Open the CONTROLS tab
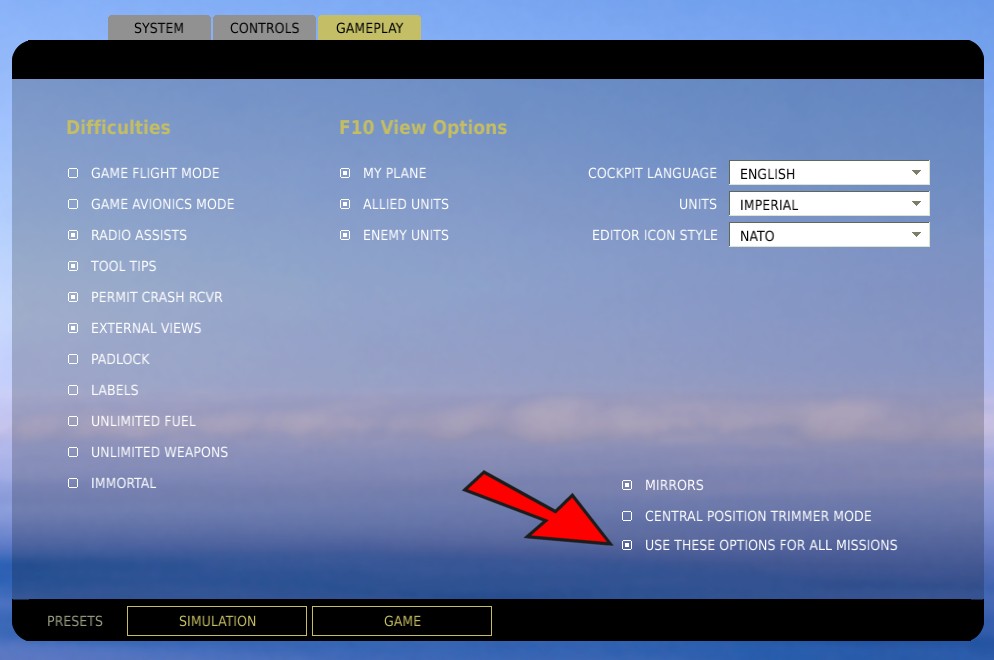Viewport: 994px width, 660px height. [264, 28]
